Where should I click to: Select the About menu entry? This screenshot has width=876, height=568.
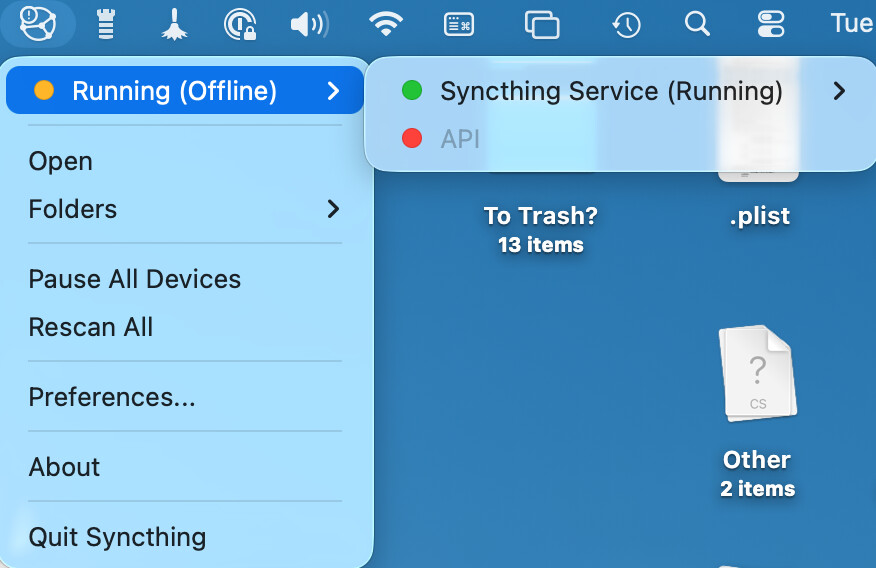(64, 467)
